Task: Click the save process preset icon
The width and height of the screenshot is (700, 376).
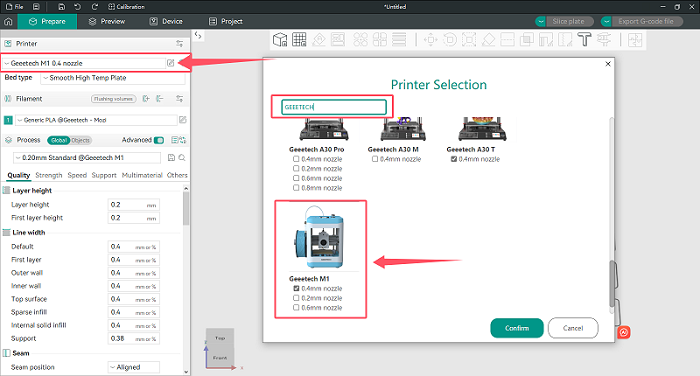Action: pyautogui.click(x=171, y=158)
